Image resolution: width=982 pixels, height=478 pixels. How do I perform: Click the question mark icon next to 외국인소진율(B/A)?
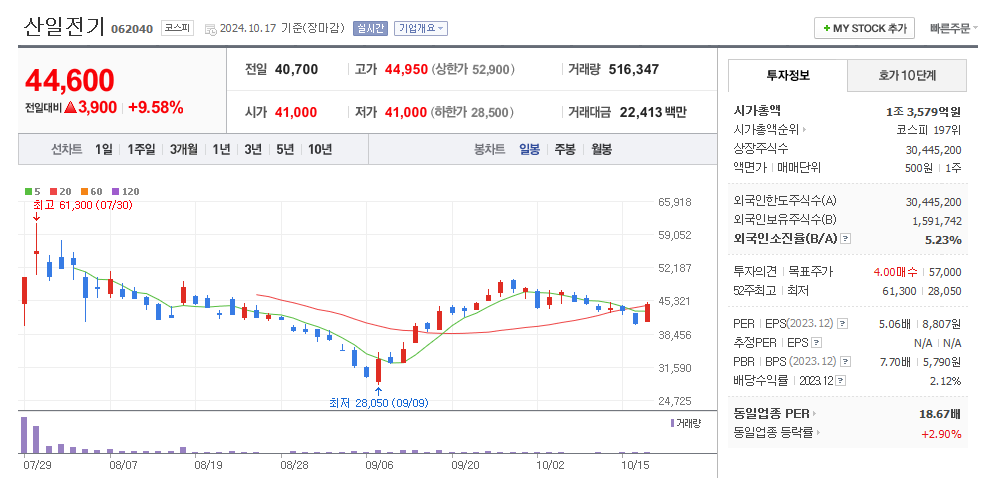[x=846, y=239]
